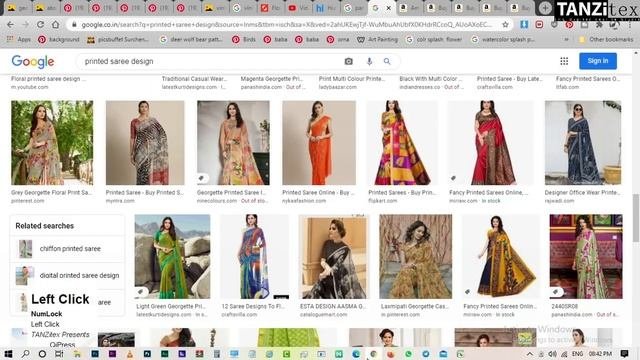Viewport: 640px width, 360px height.
Task: Open flipkart.com Printed Sarees image
Action: click(x=402, y=143)
